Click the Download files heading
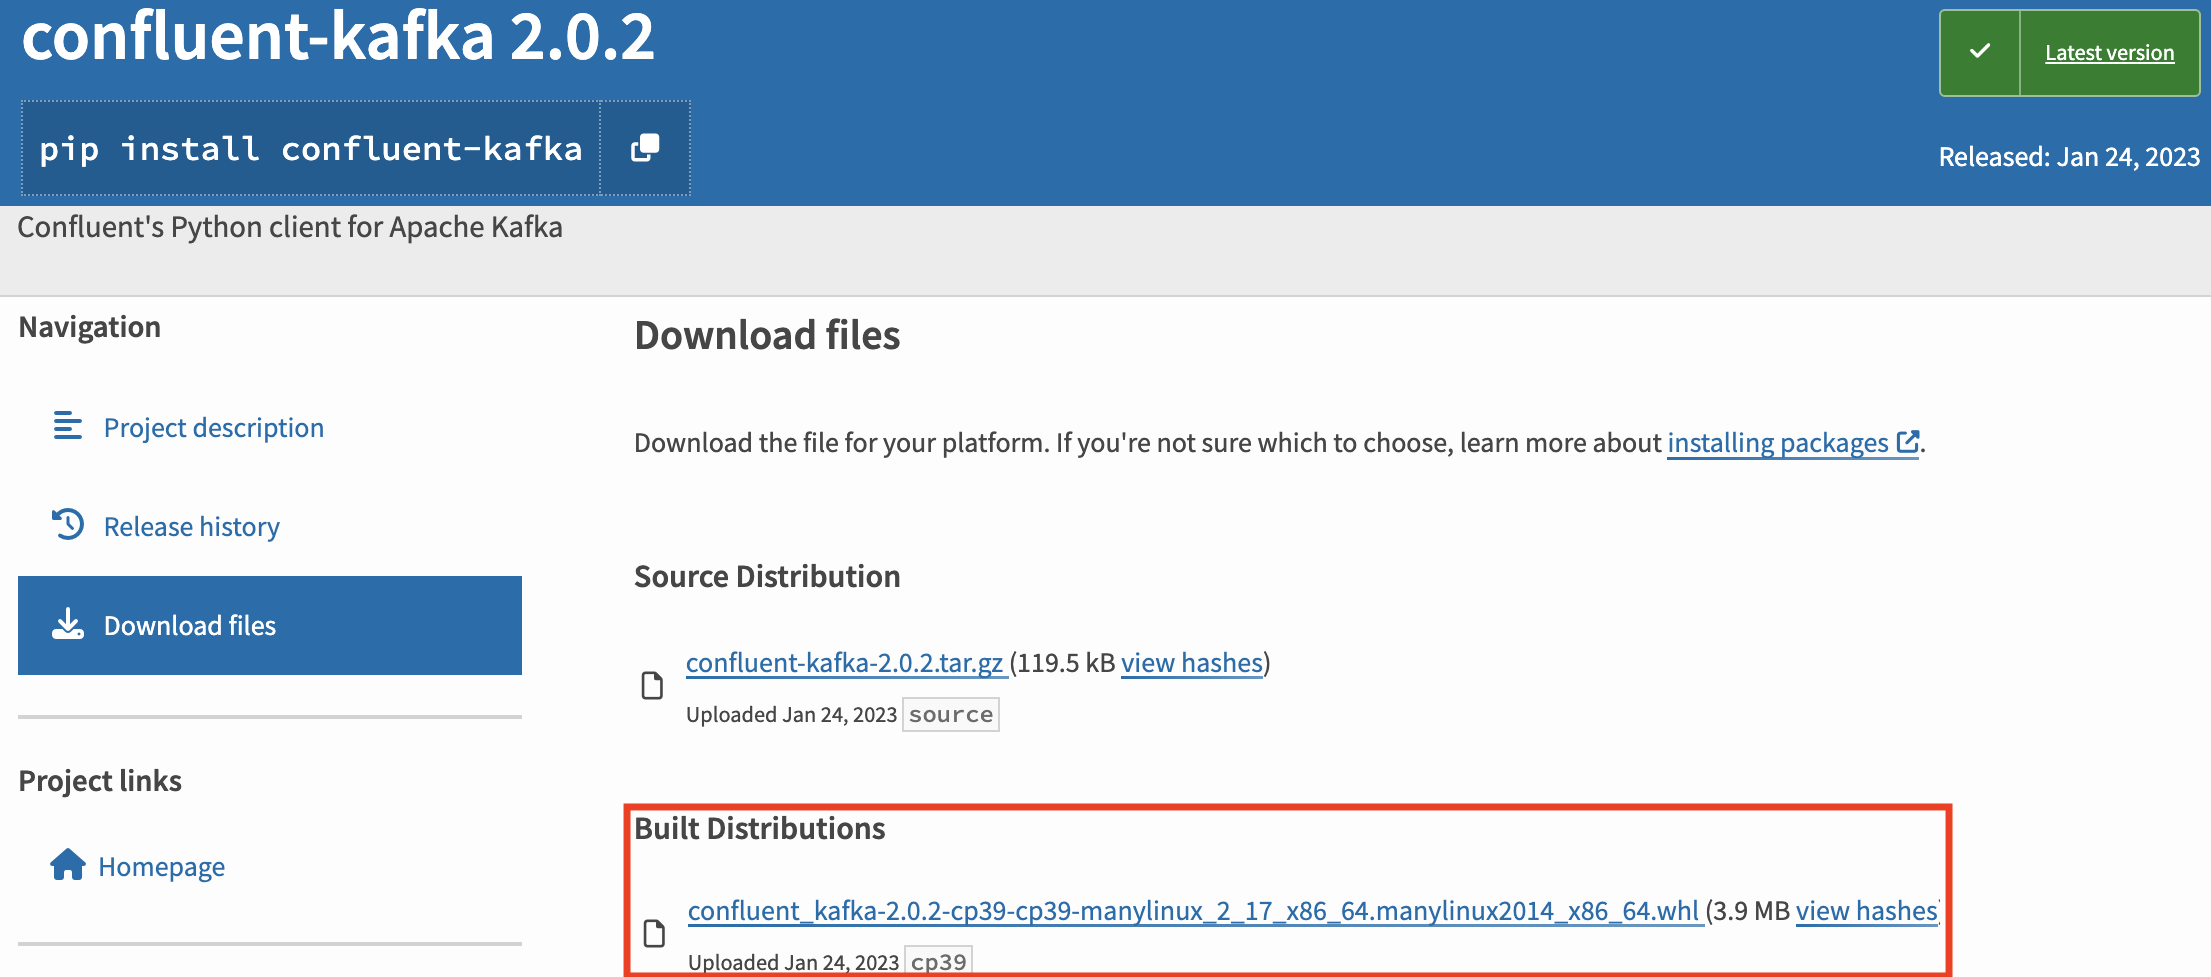The width and height of the screenshot is (2211, 977). point(767,336)
